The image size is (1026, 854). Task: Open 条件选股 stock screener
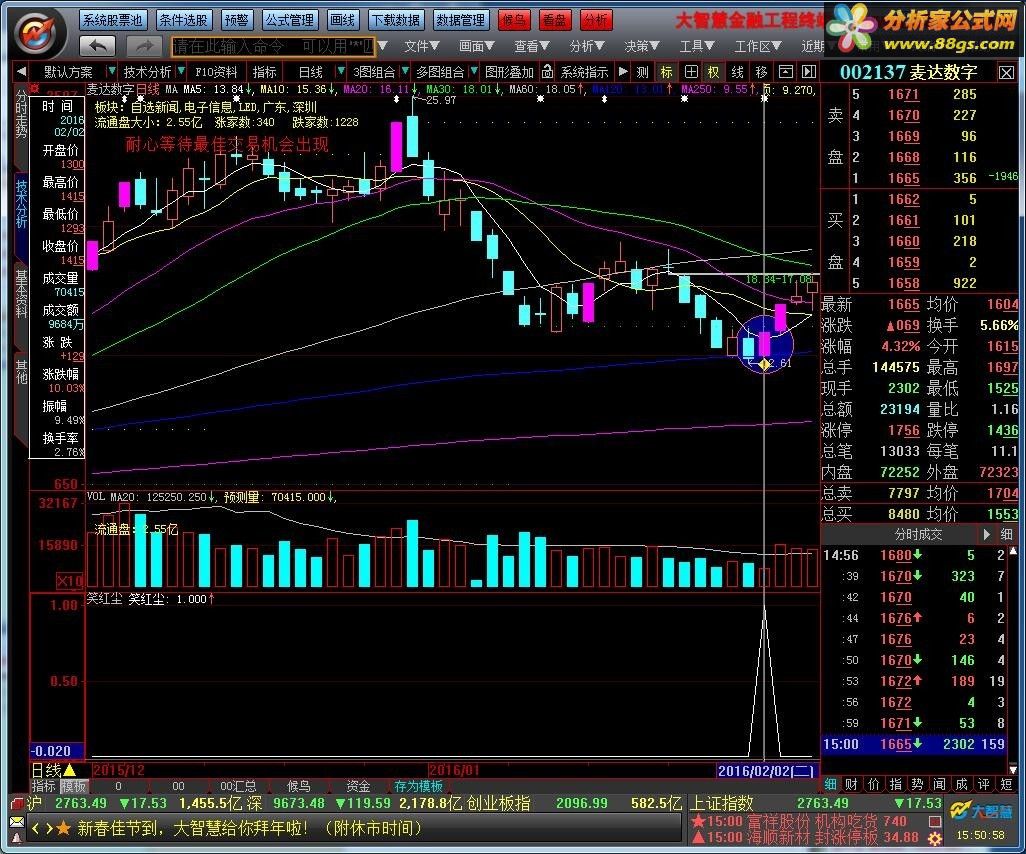point(183,20)
